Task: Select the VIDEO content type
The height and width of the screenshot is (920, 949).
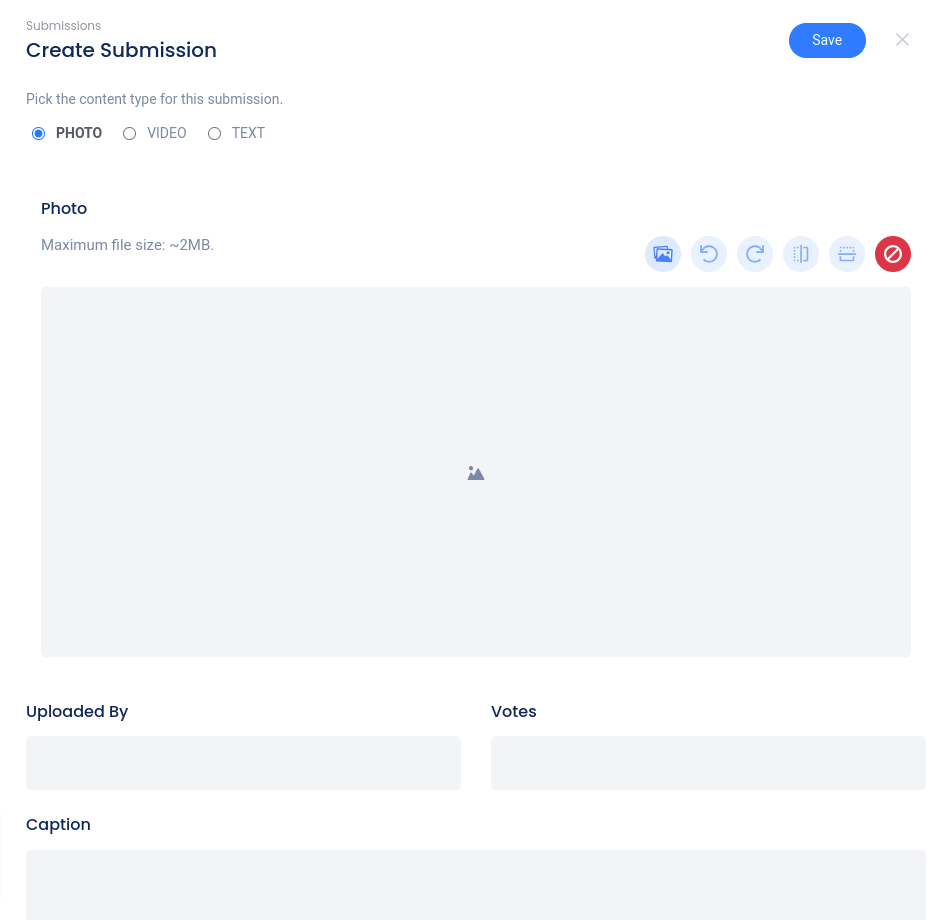Action: tap(130, 134)
